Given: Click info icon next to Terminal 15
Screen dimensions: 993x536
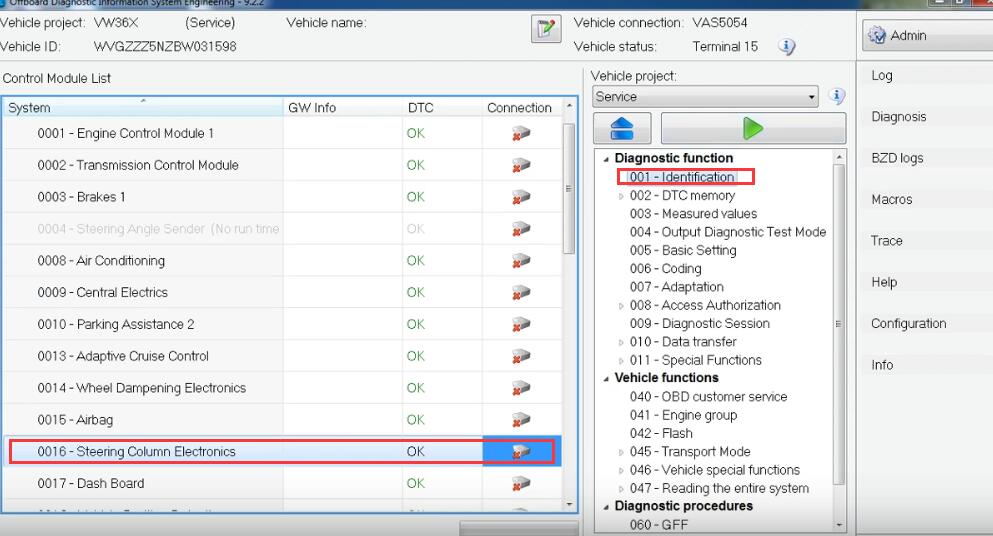Looking at the screenshot, I should [x=787, y=46].
